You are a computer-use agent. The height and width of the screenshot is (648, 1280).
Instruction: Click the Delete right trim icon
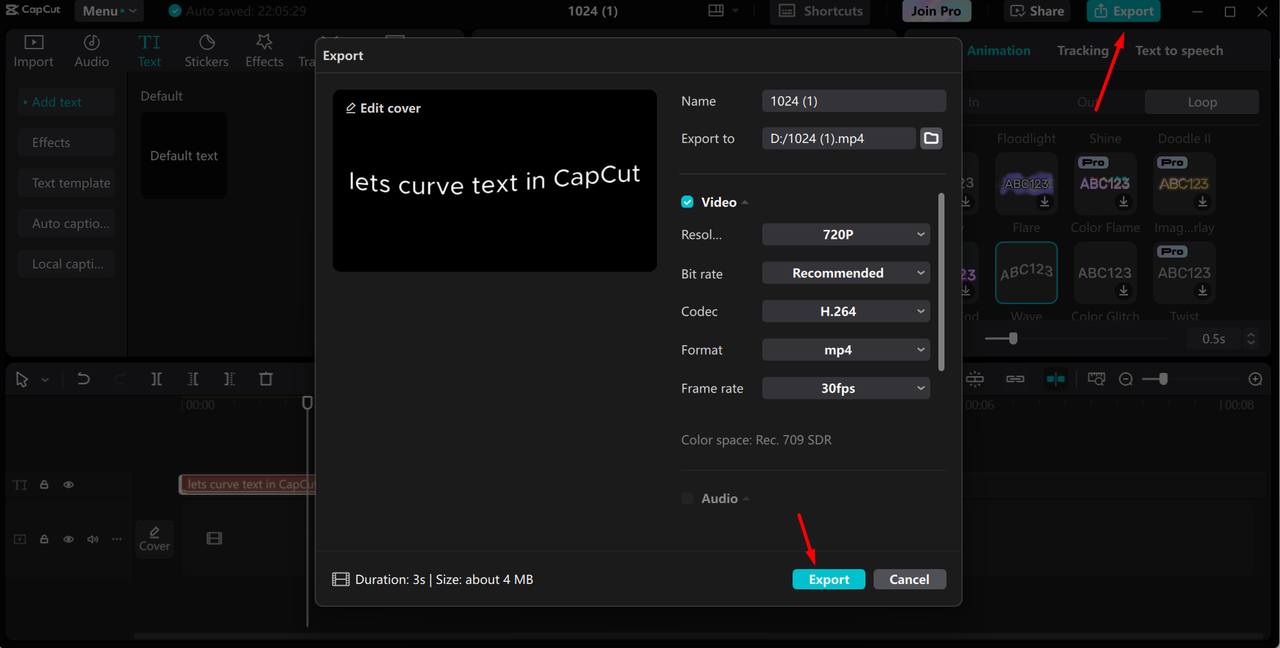[x=229, y=379]
